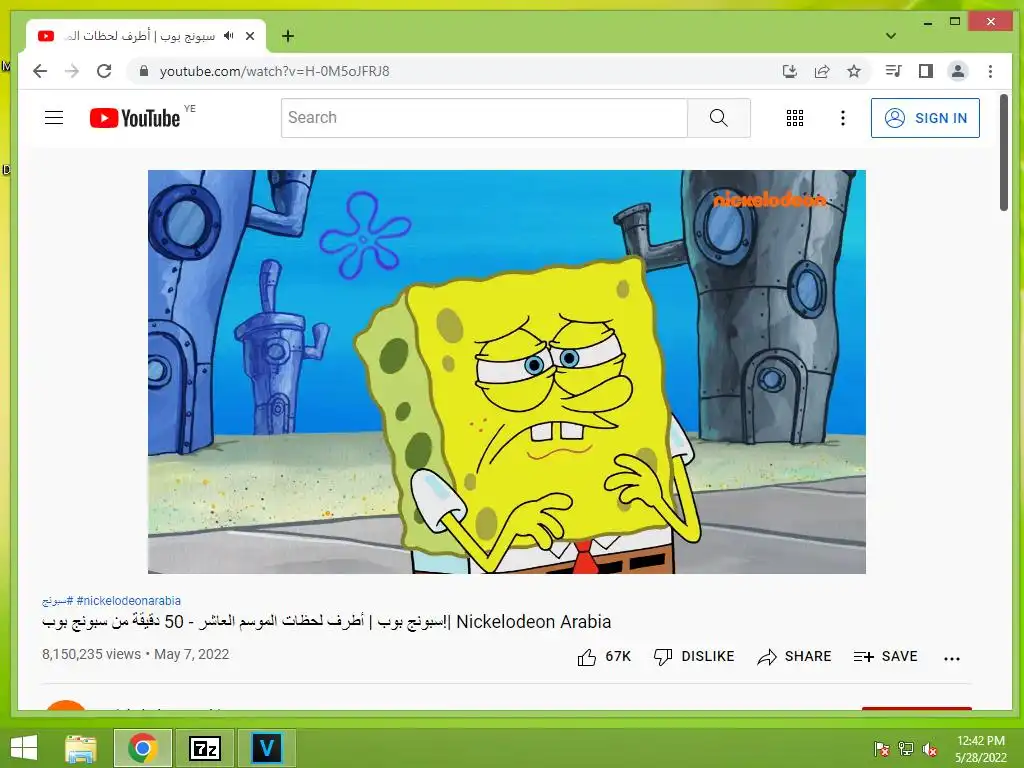Open the YouTube settings three-dot menu

(842, 118)
